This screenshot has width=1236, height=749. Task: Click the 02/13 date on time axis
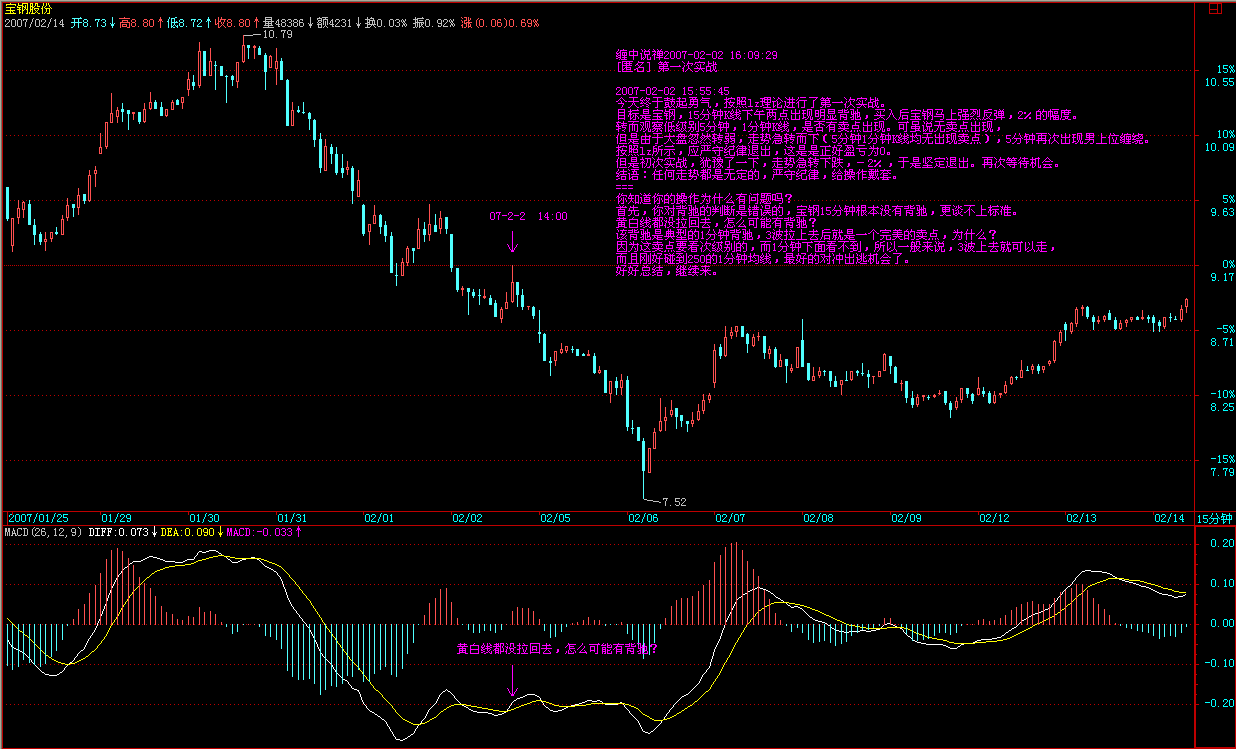tap(1081, 518)
